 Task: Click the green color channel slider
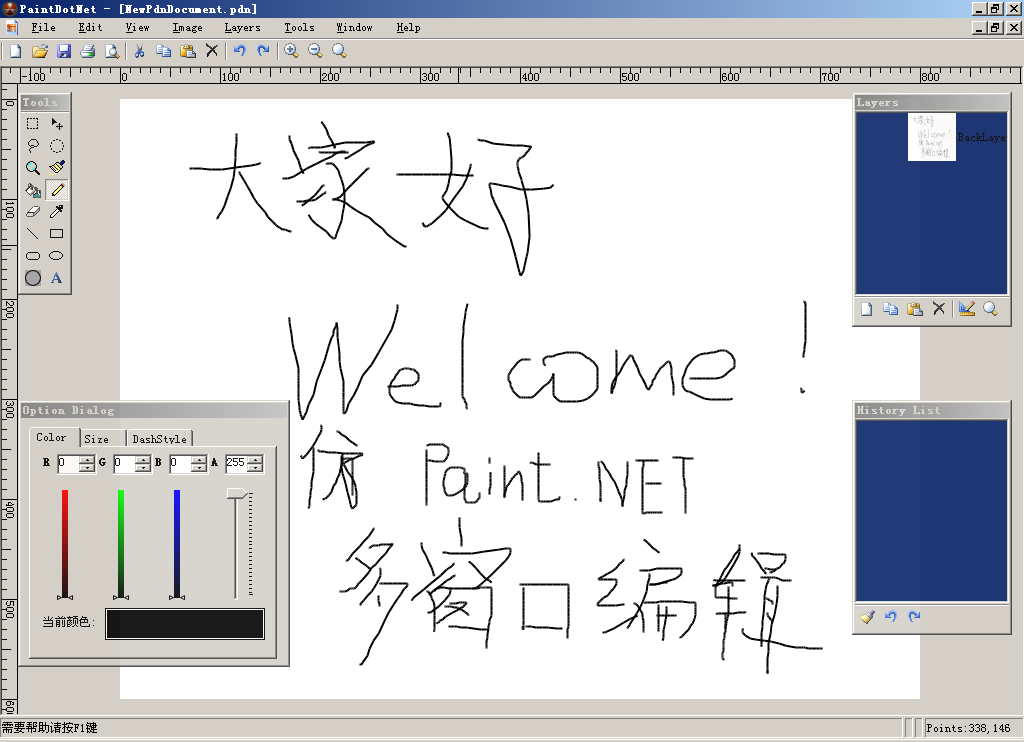pos(121,543)
